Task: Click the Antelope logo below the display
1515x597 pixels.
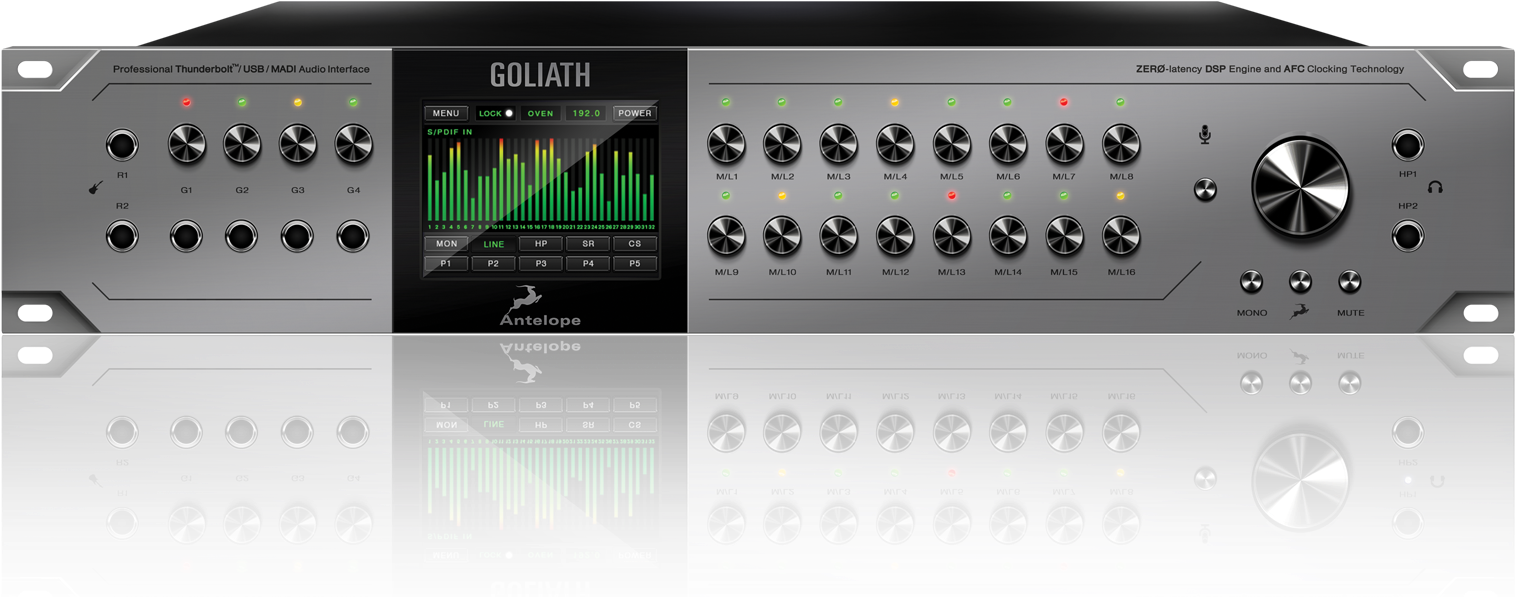Action: click(x=540, y=307)
